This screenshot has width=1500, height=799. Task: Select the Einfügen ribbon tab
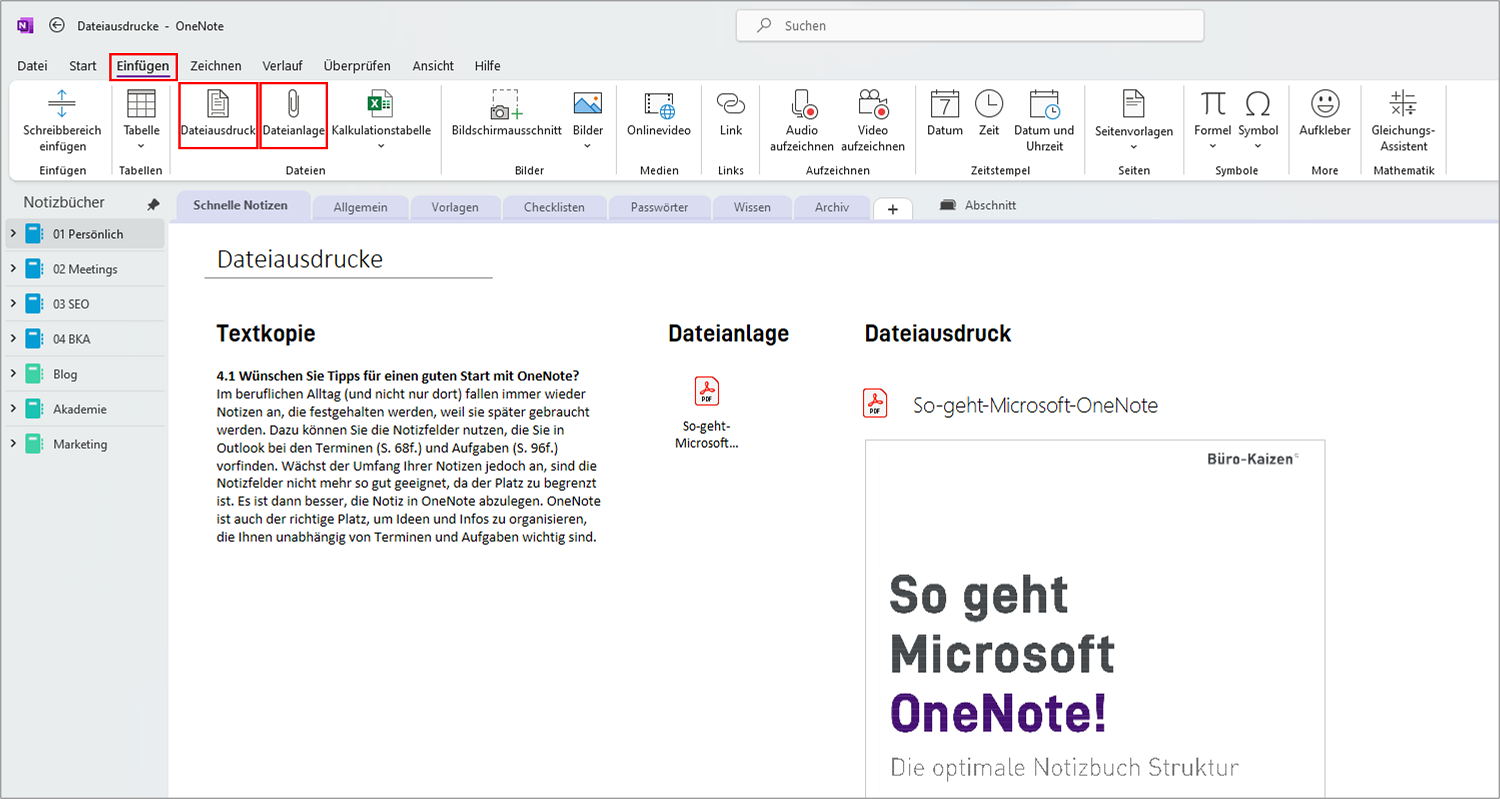143,66
